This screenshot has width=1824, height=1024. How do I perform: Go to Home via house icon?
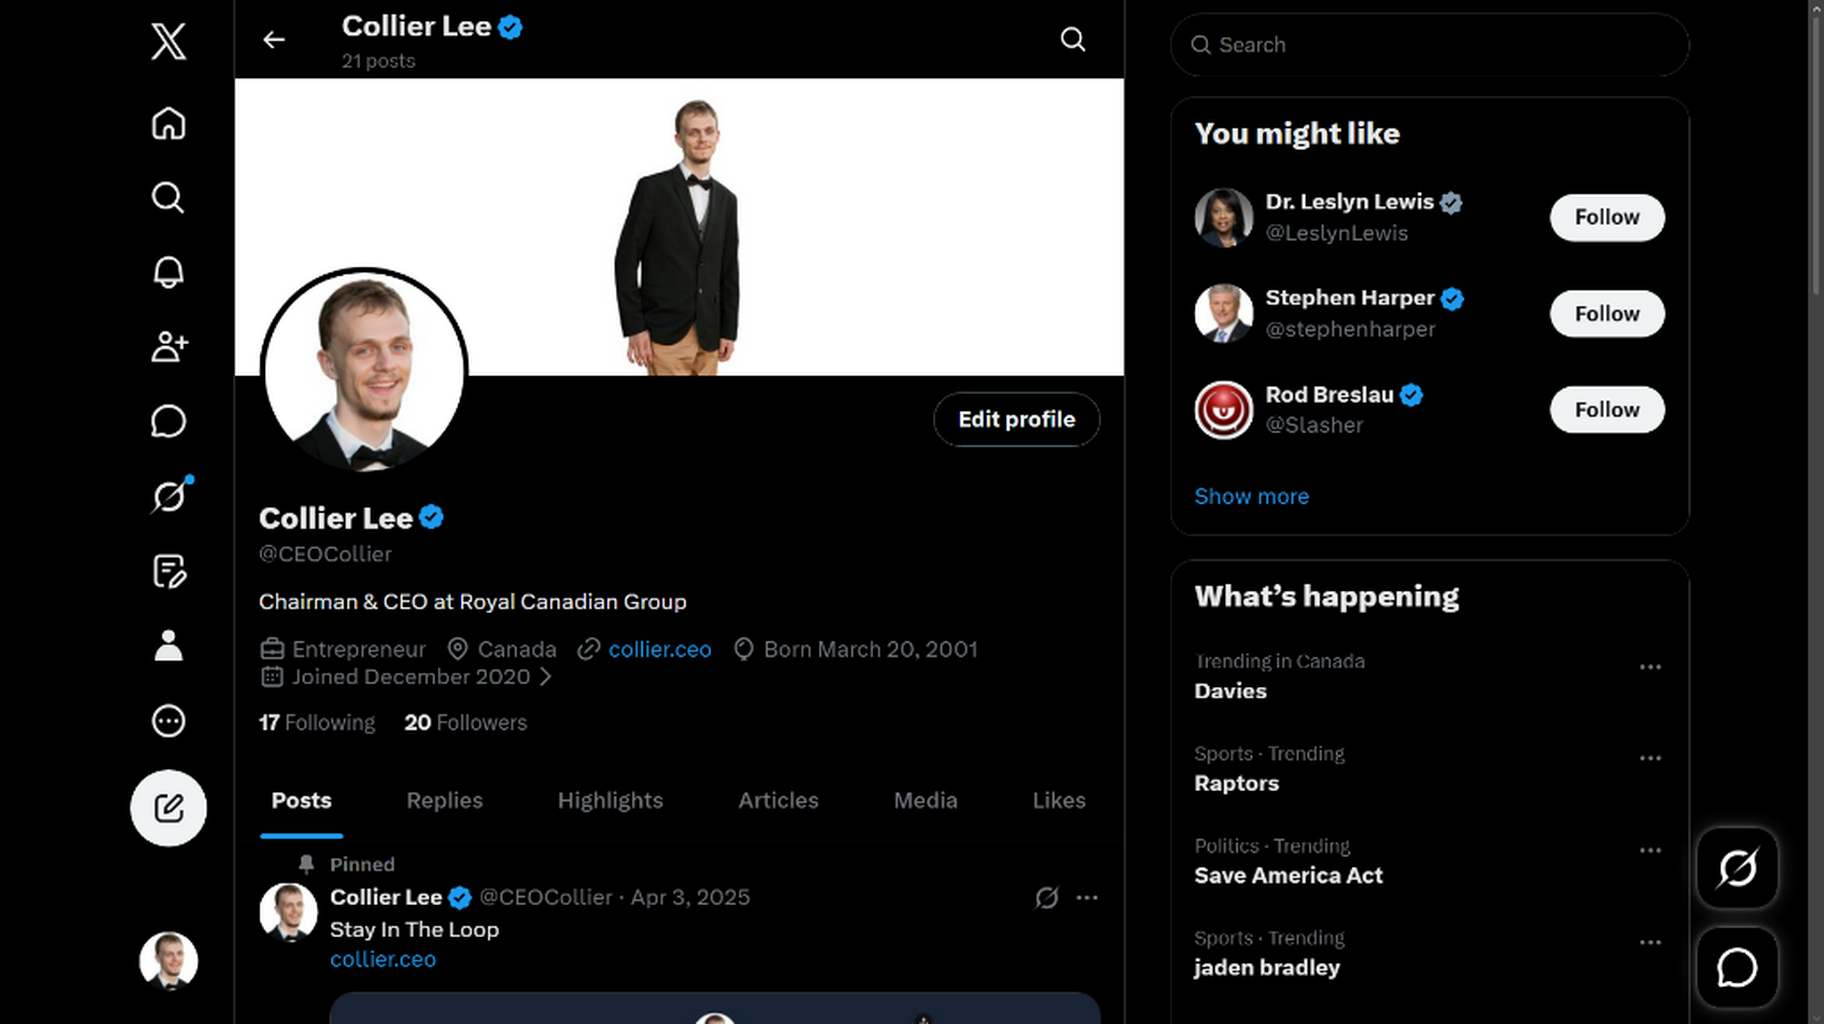(168, 123)
